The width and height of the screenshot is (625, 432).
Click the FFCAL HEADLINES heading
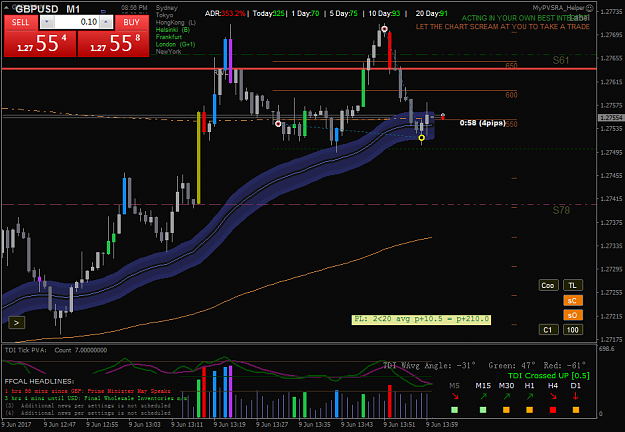[x=39, y=381]
